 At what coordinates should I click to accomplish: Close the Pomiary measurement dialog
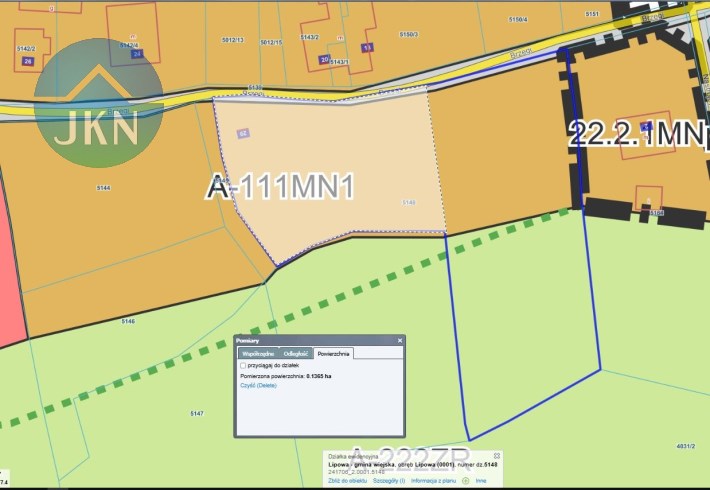tap(400, 341)
